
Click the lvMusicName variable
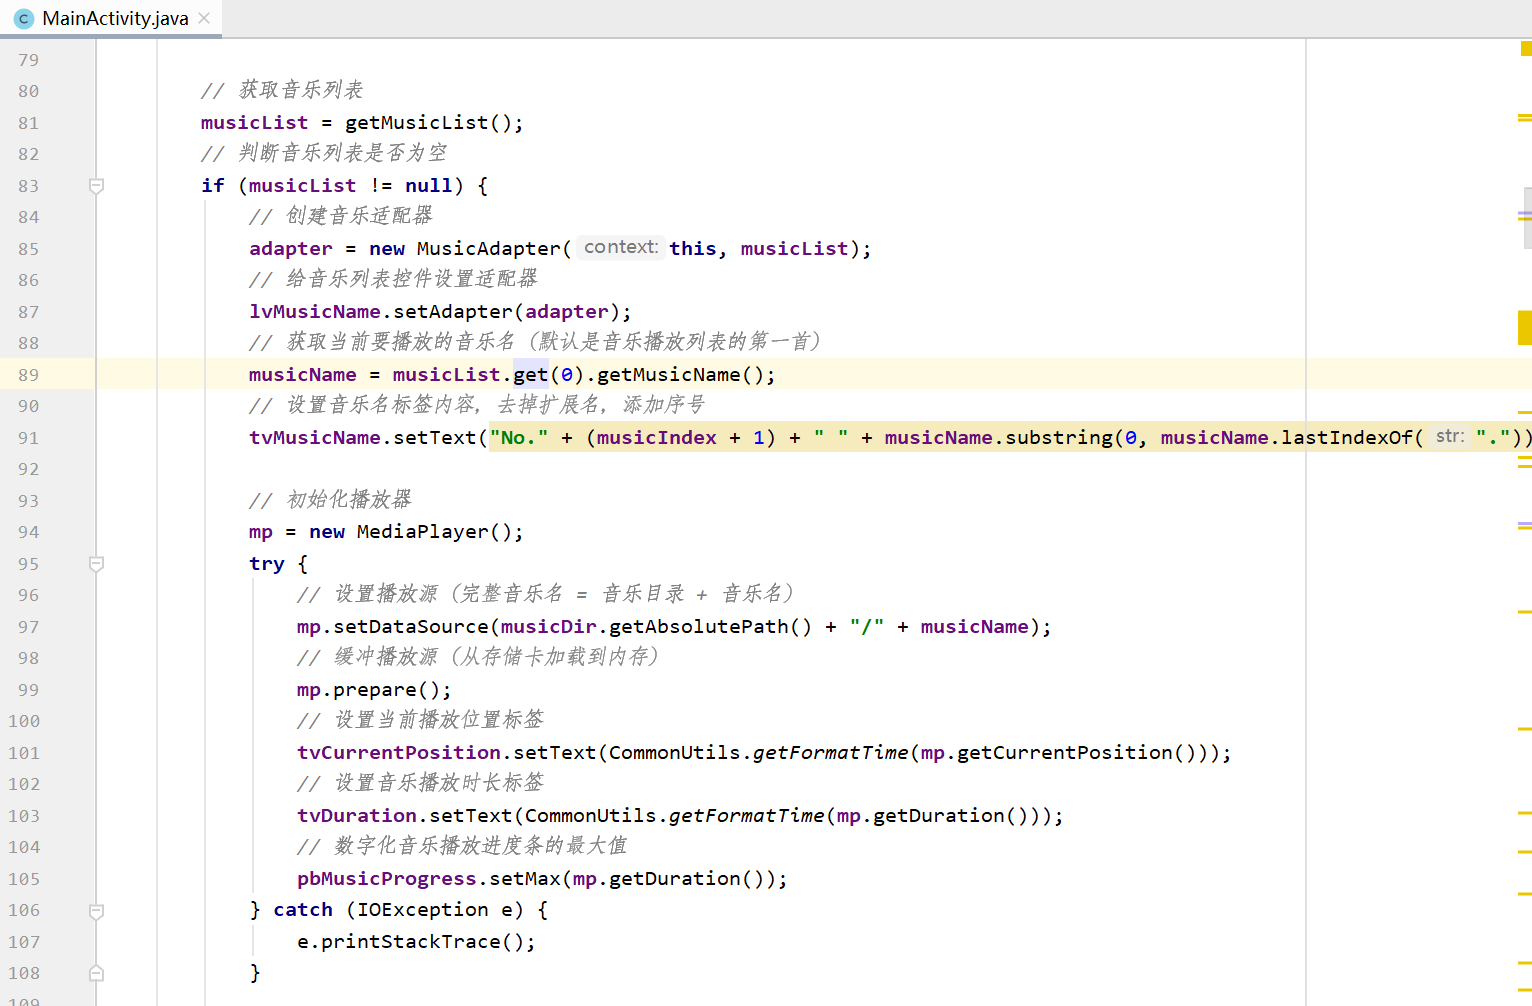(x=315, y=312)
